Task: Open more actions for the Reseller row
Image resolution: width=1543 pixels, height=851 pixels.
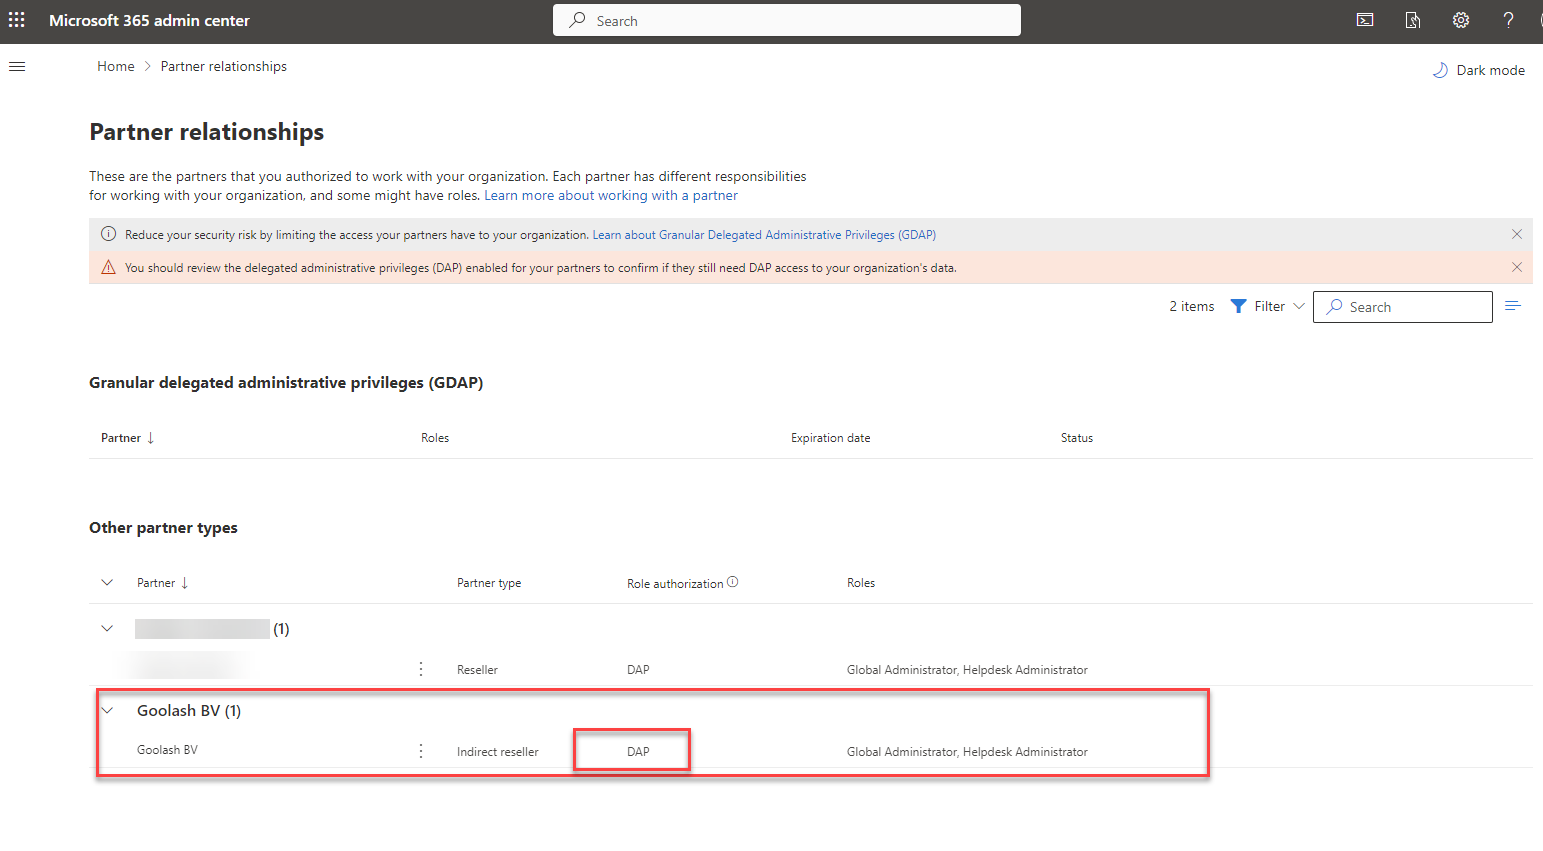Action: point(421,669)
